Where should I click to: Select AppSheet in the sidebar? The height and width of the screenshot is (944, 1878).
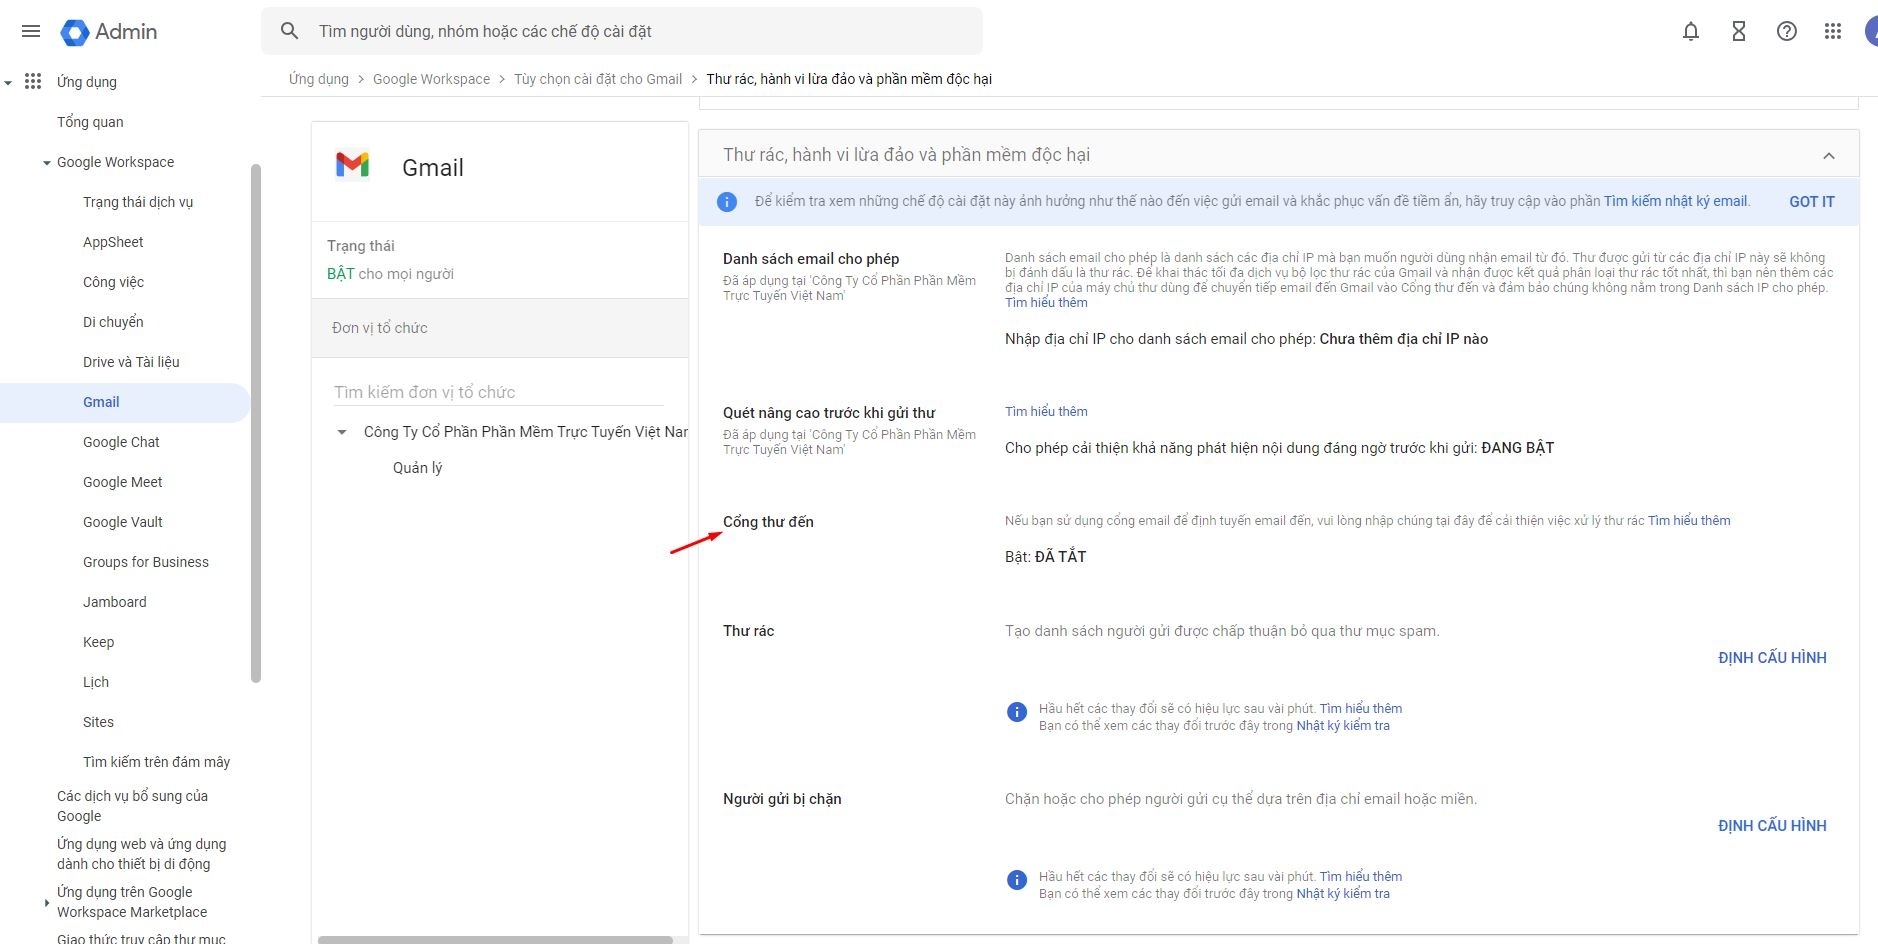coord(113,242)
